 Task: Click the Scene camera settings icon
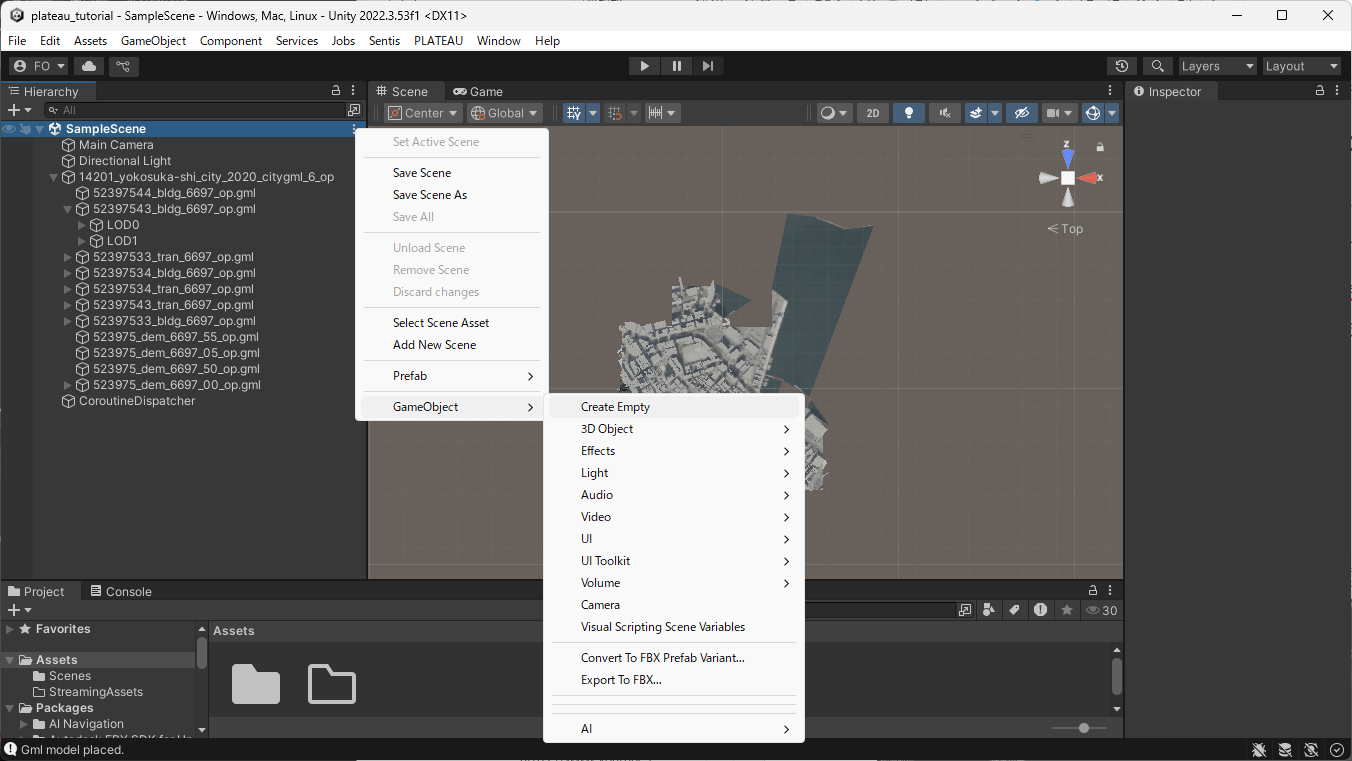[1053, 113]
